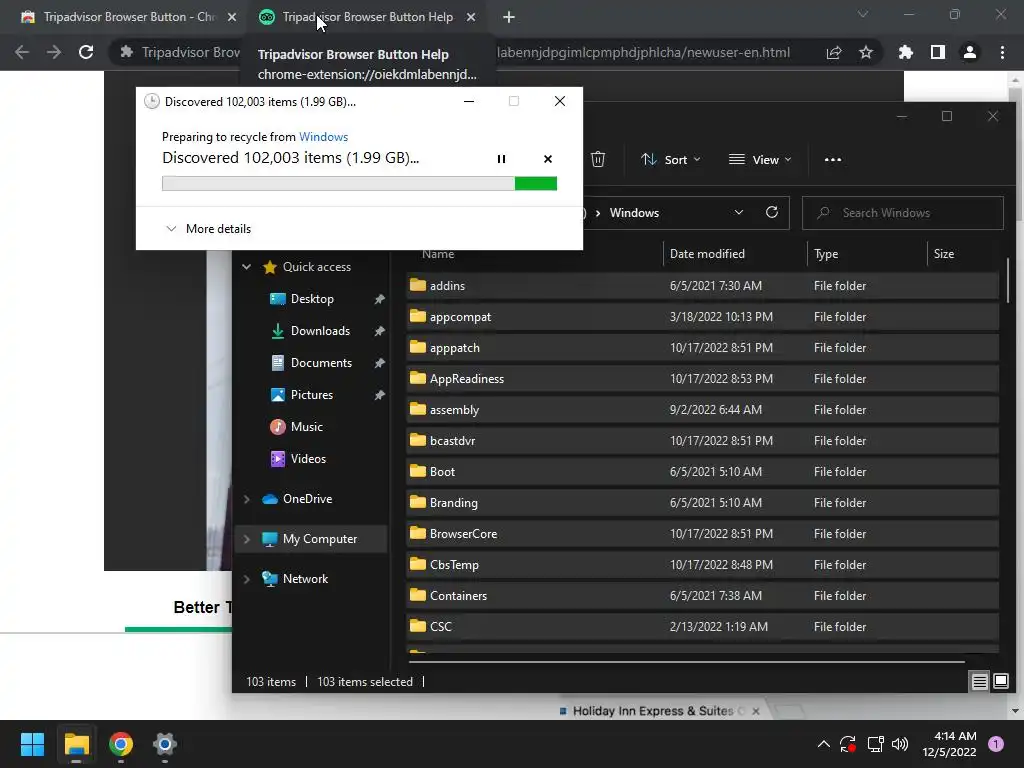Sort by Date modified column header
The height and width of the screenshot is (768, 1024).
[707, 253]
